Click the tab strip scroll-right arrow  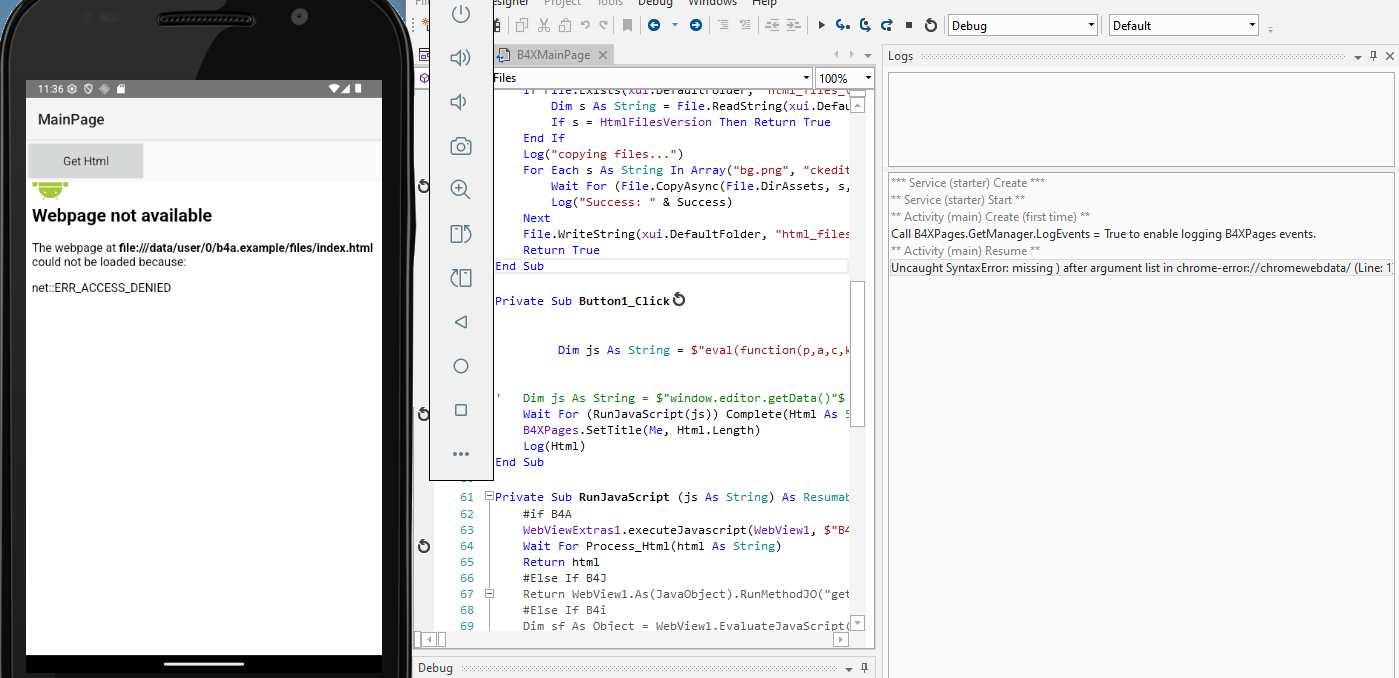pyautogui.click(x=851, y=55)
